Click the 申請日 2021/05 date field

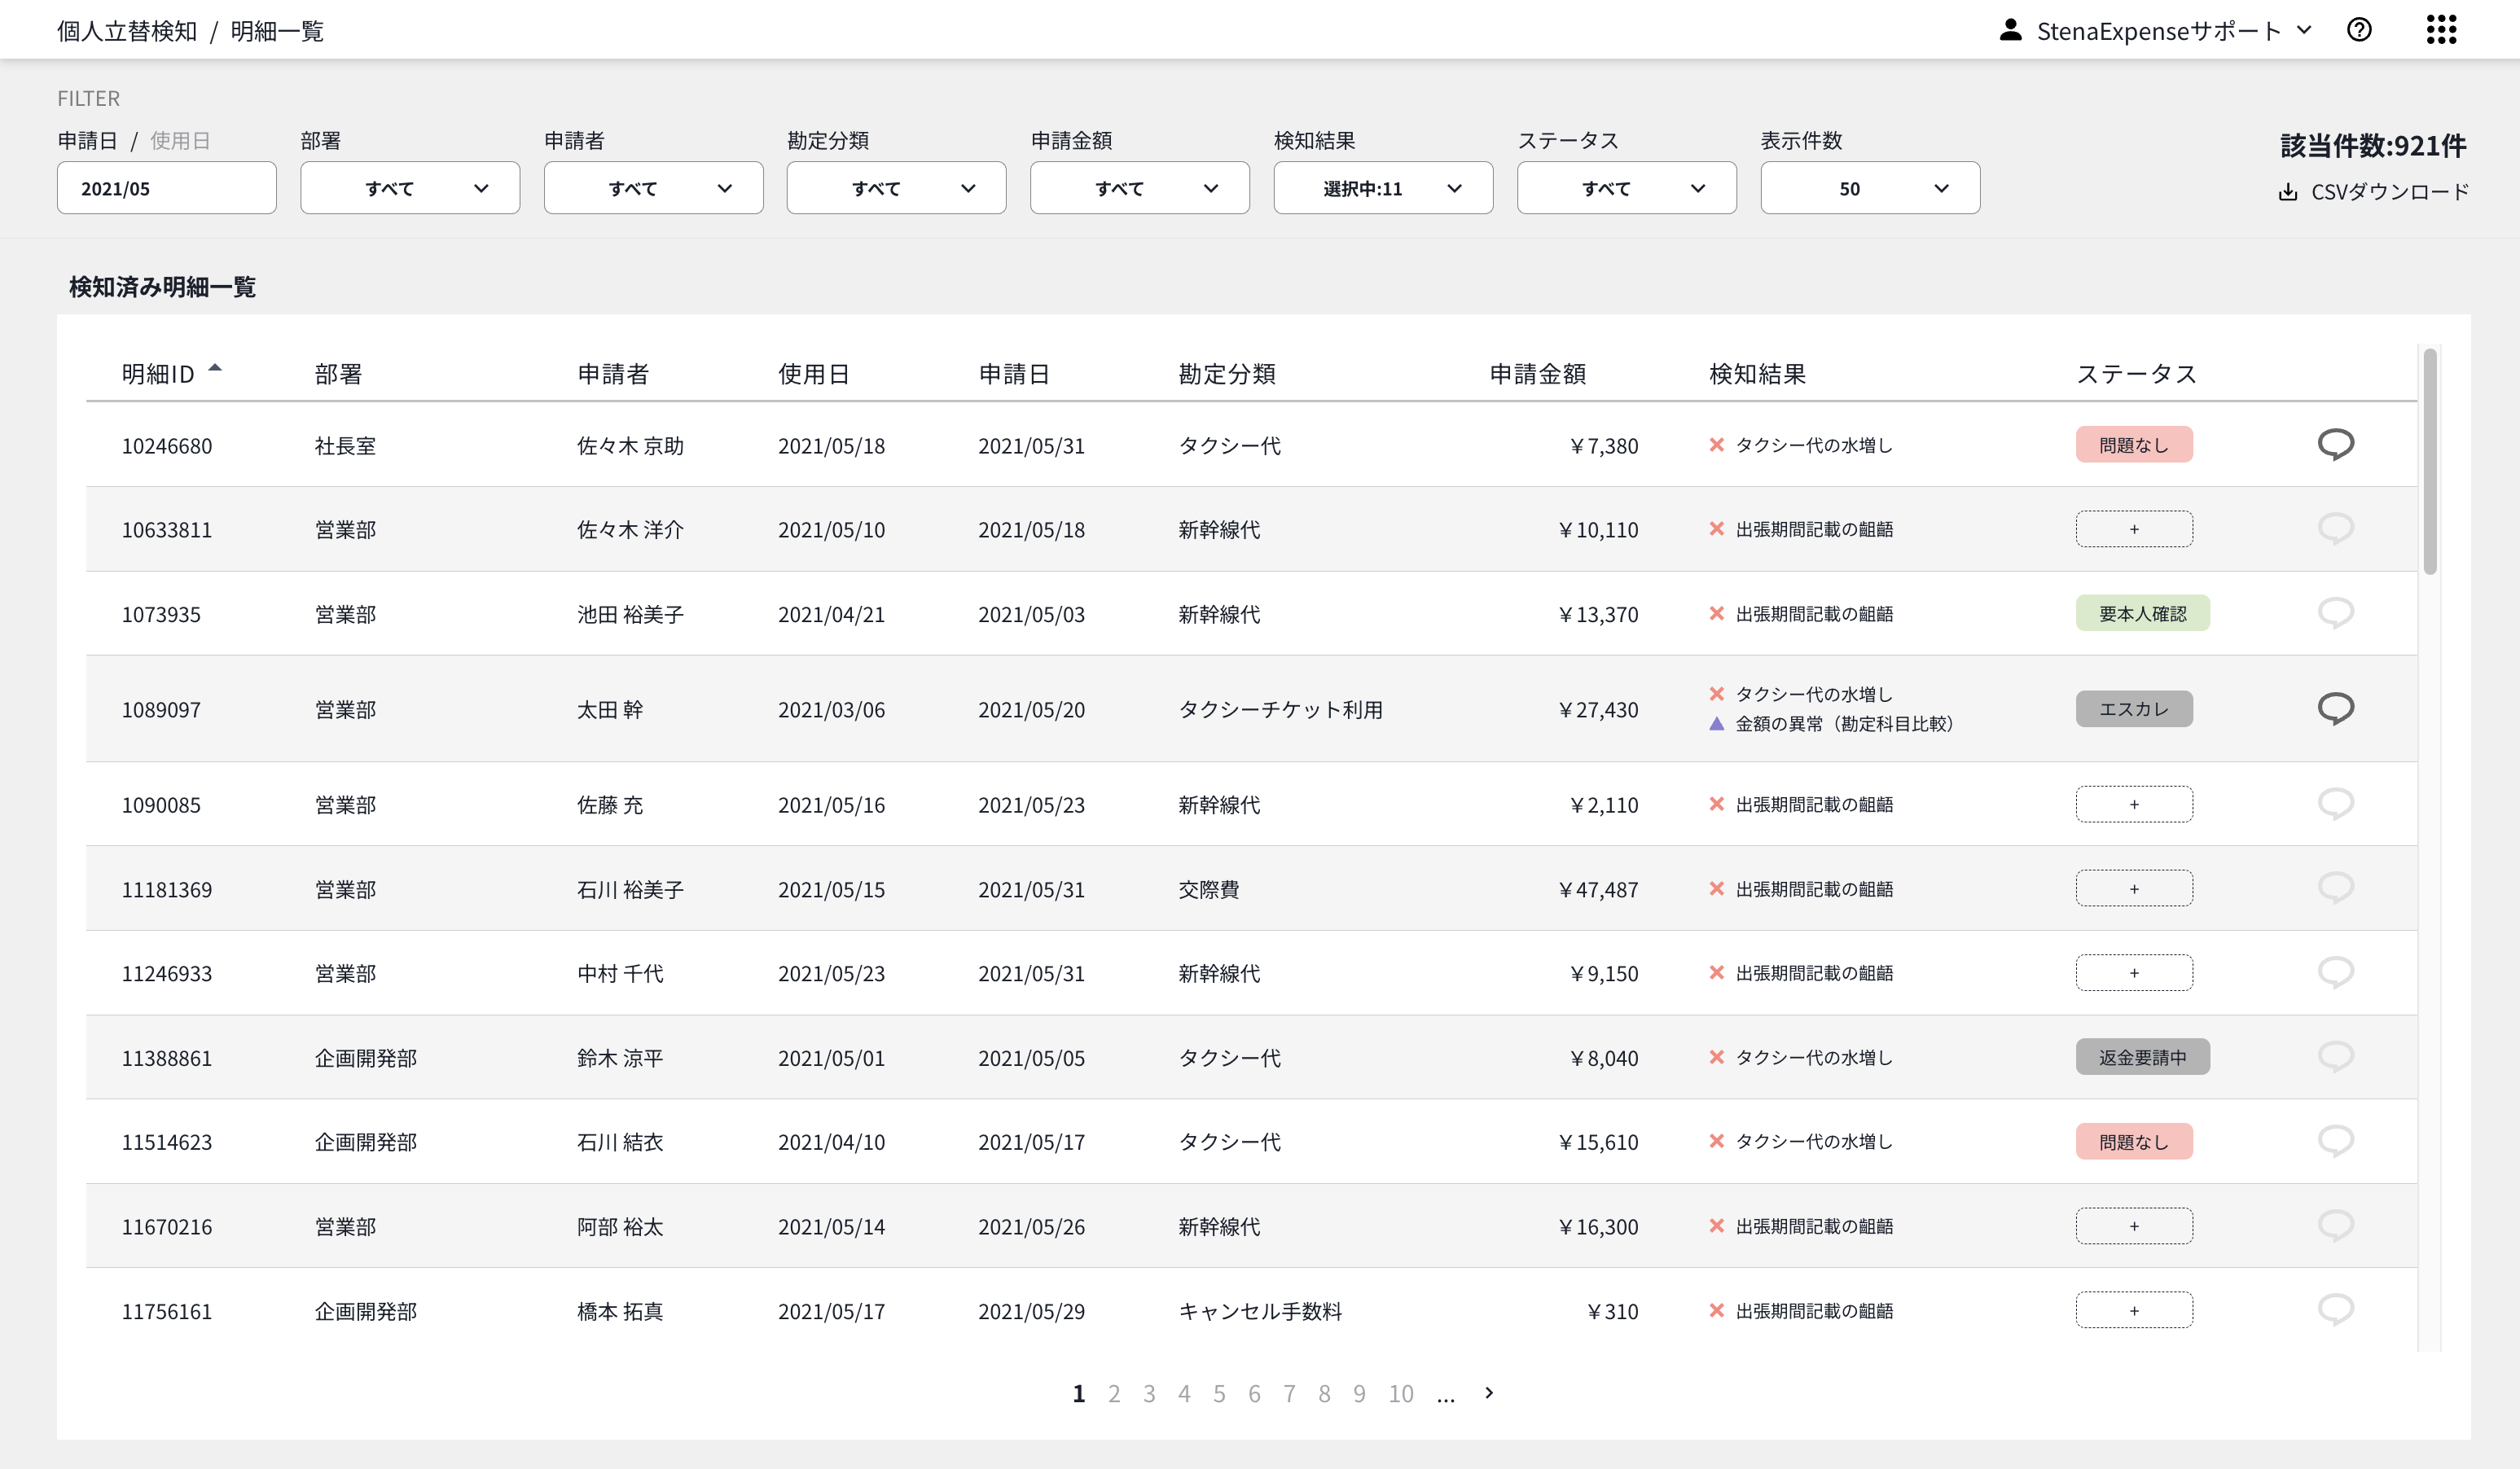click(x=167, y=188)
